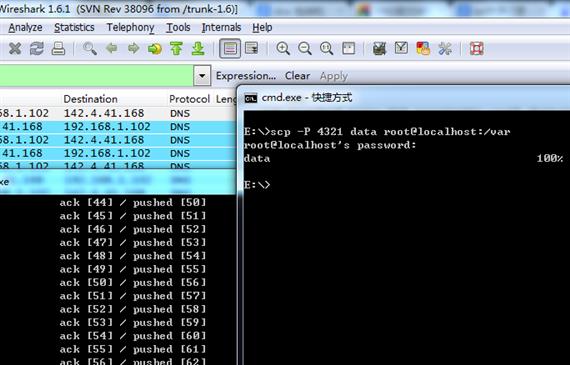The height and width of the screenshot is (365, 570).
Task: Expand the filter history dropdown arrow
Action: tap(202, 76)
